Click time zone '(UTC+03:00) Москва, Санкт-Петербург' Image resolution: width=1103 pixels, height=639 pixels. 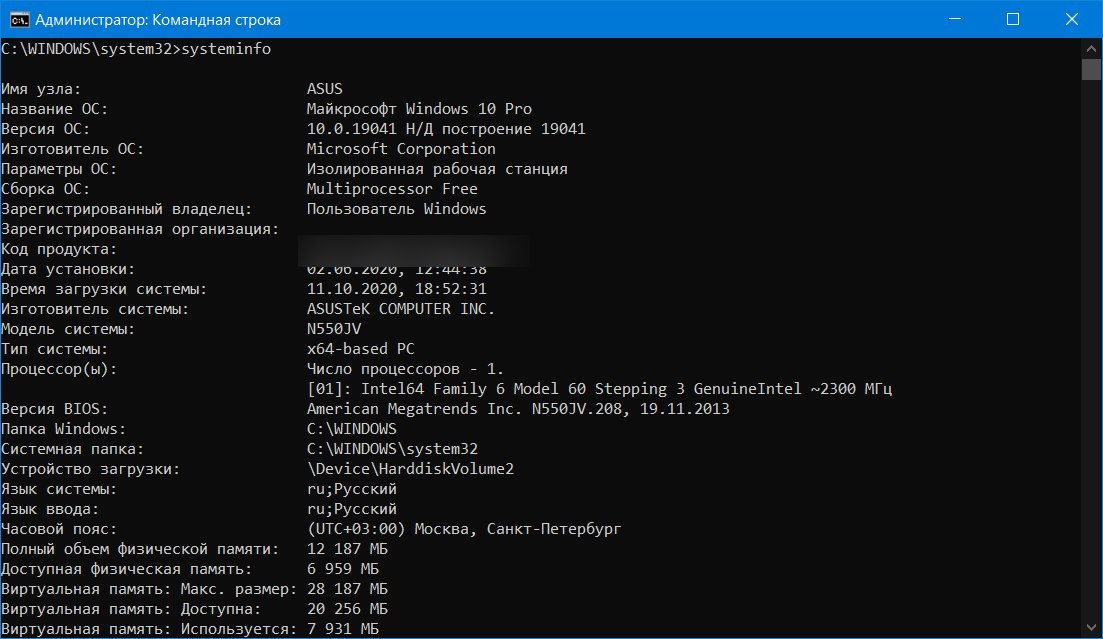tap(464, 529)
